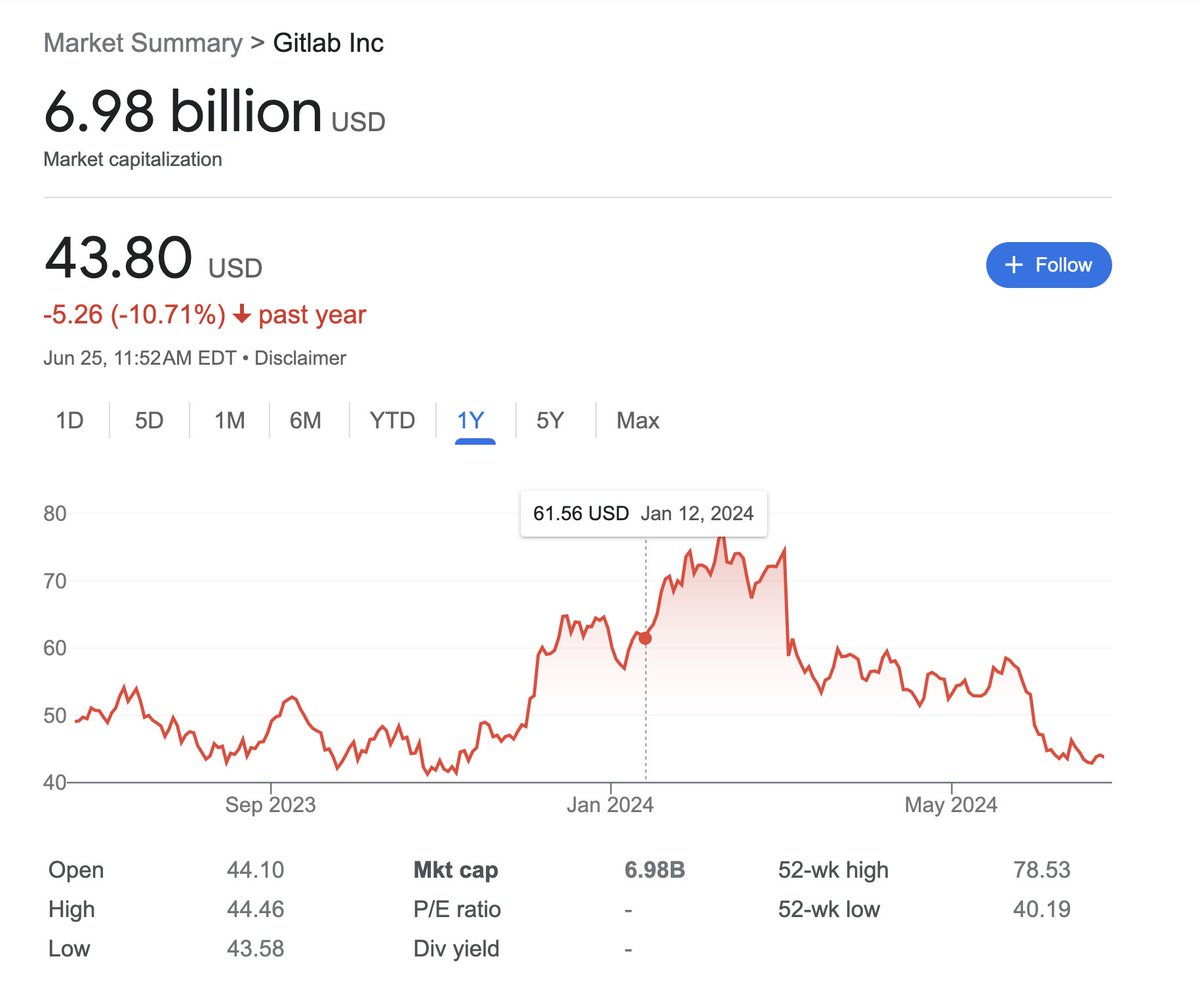Click the Mkt cap label
Screen dimensions: 1200x984
tap(456, 870)
